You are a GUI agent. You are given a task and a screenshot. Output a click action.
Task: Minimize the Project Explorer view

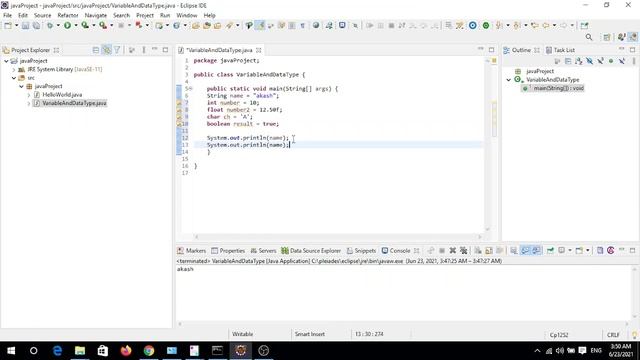[154, 50]
